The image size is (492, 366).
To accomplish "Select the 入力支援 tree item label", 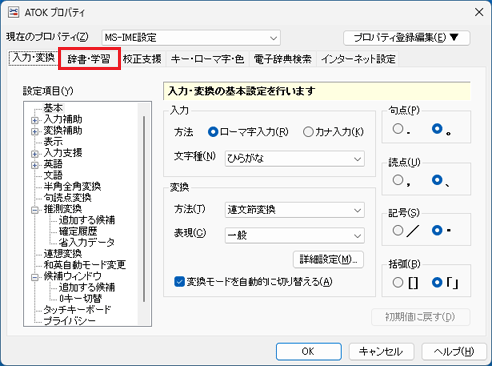I will [x=63, y=153].
